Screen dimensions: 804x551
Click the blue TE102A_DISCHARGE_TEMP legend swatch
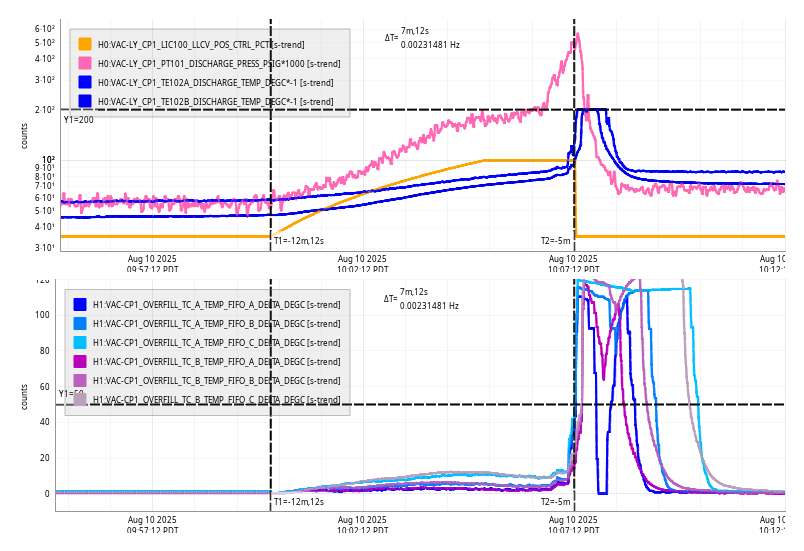point(85,82)
